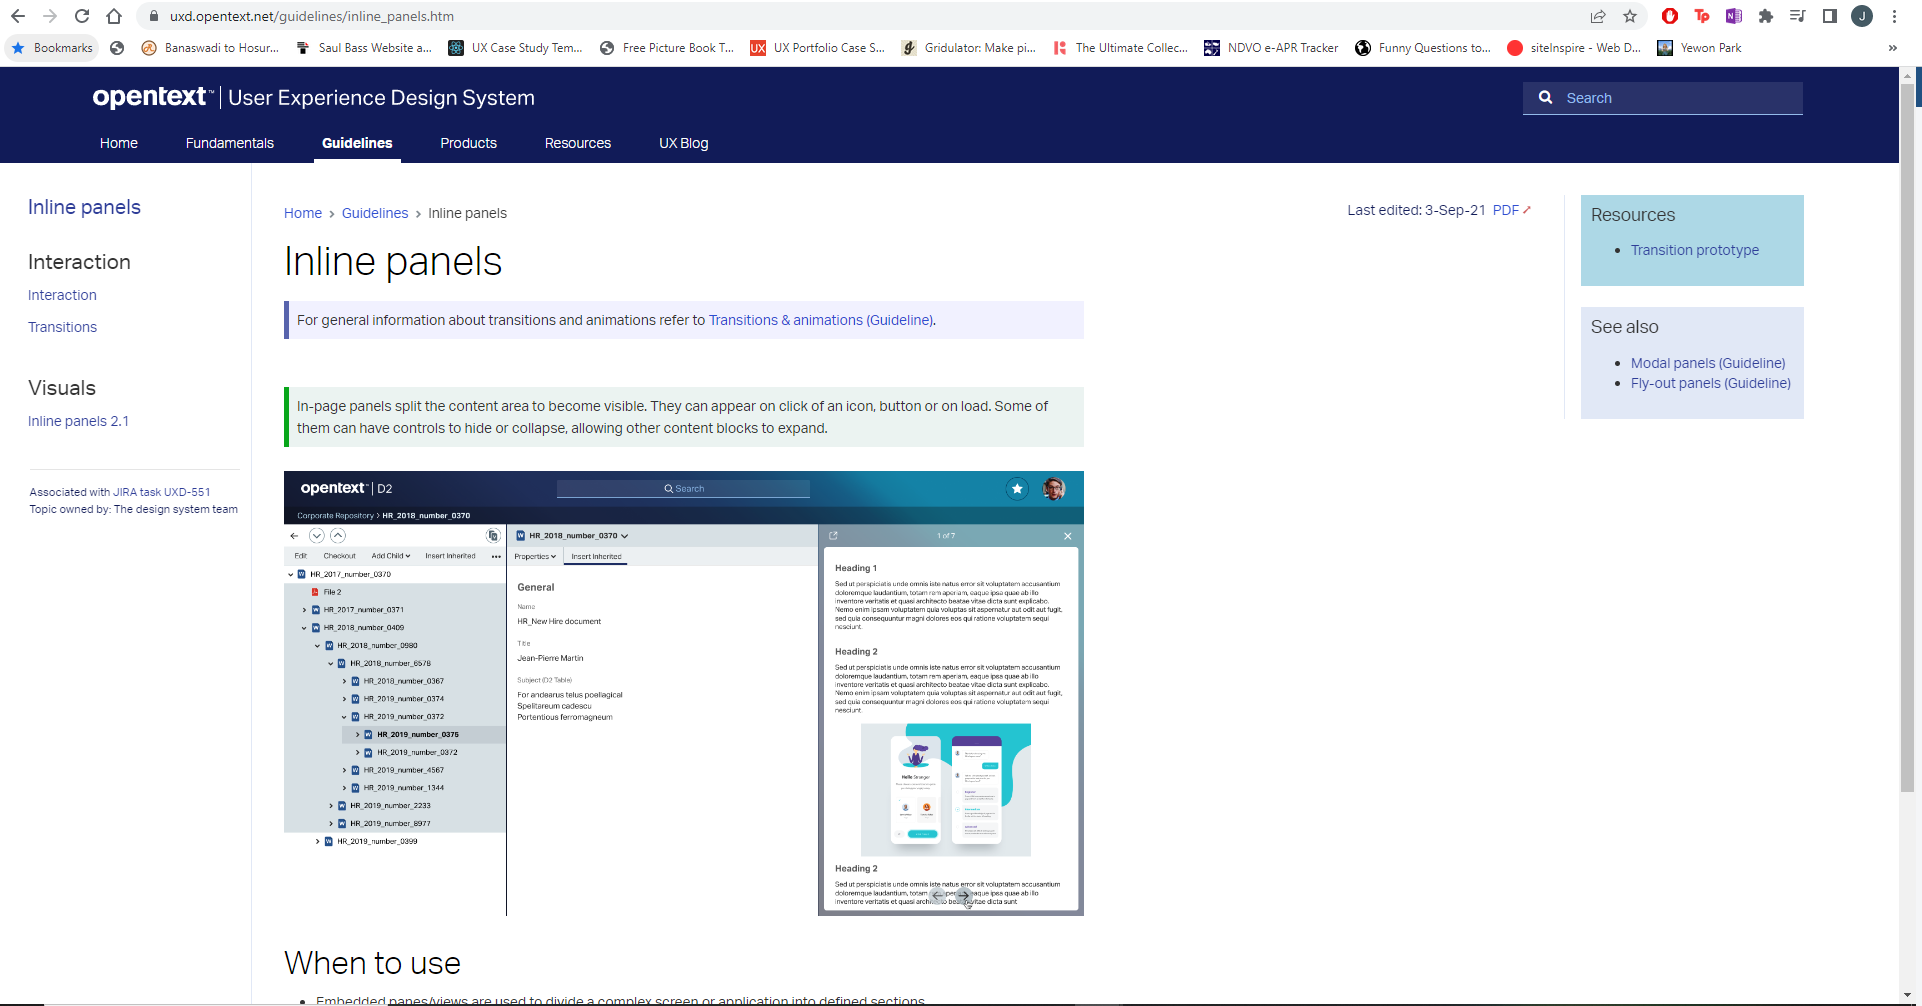Open the Funny Questions bookmark
This screenshot has width=1922, height=1006.
(x=1423, y=48)
